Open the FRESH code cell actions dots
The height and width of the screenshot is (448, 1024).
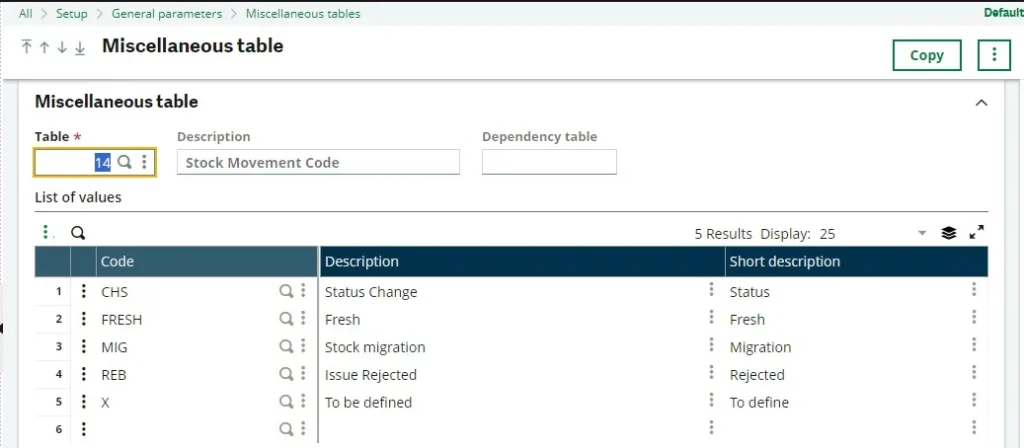(303, 319)
